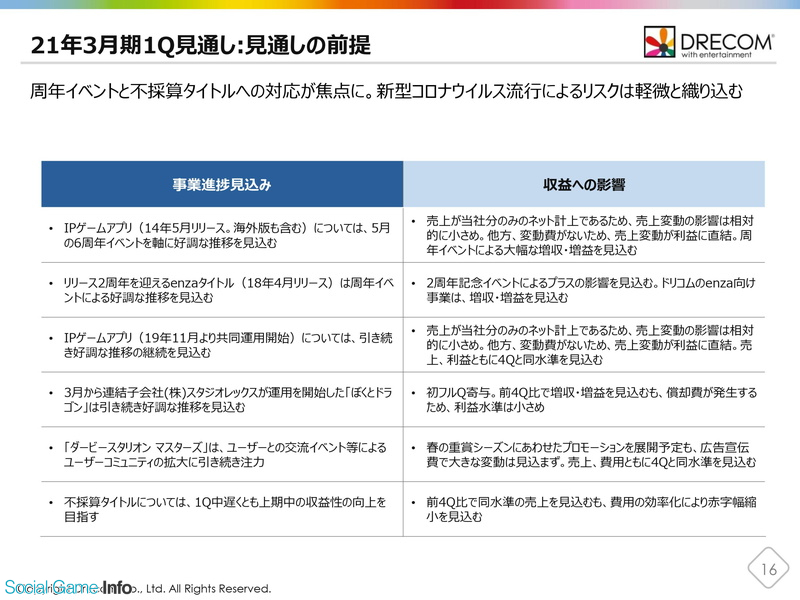The width and height of the screenshot is (800, 600).
Task: Select the slide title 21年3月期1Q見通し:見通しの前提
Action: click(201, 45)
